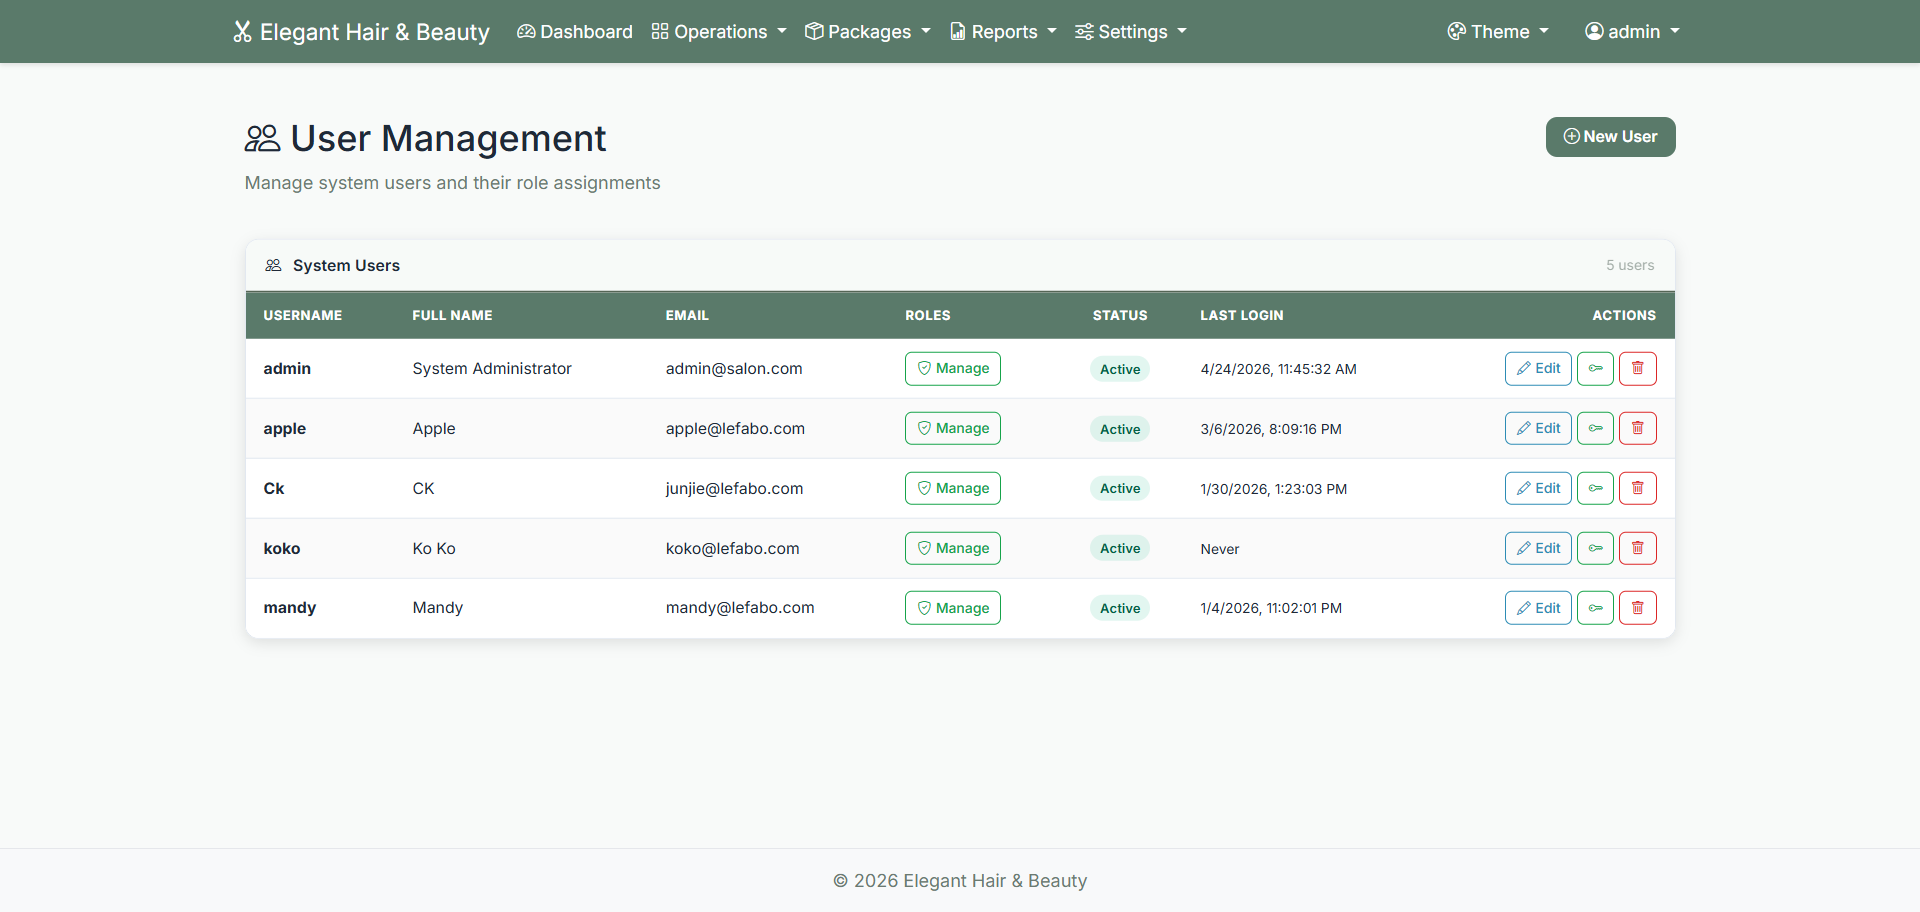Delete the admin user via trash icon
This screenshot has height=912, width=1920.
point(1637,368)
